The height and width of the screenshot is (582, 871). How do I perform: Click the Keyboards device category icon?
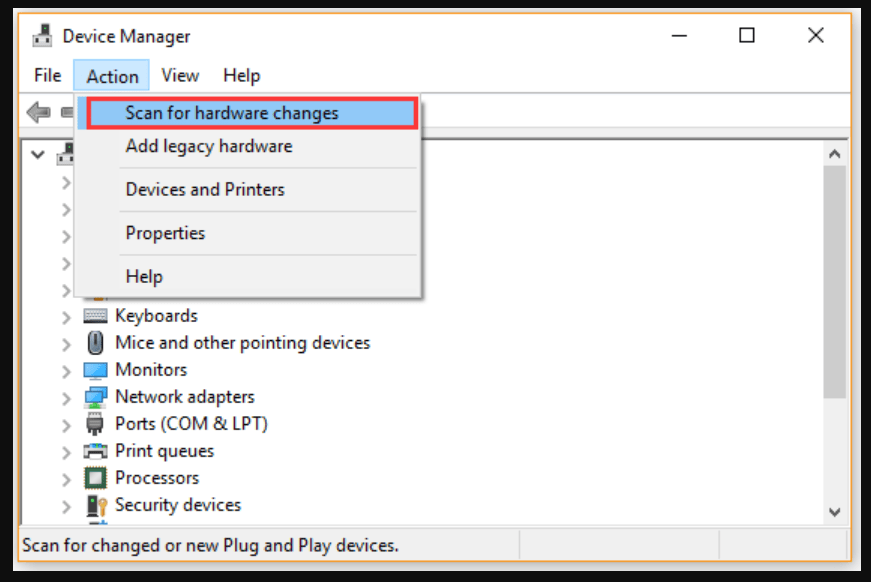(x=96, y=315)
